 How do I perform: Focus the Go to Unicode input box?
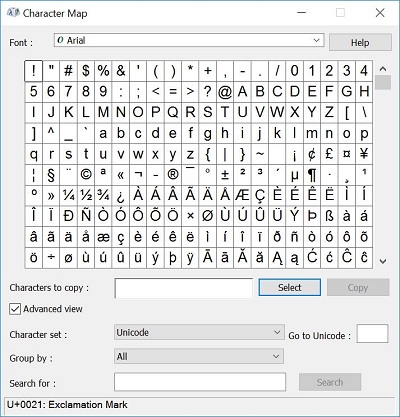pyautogui.click(x=372, y=334)
